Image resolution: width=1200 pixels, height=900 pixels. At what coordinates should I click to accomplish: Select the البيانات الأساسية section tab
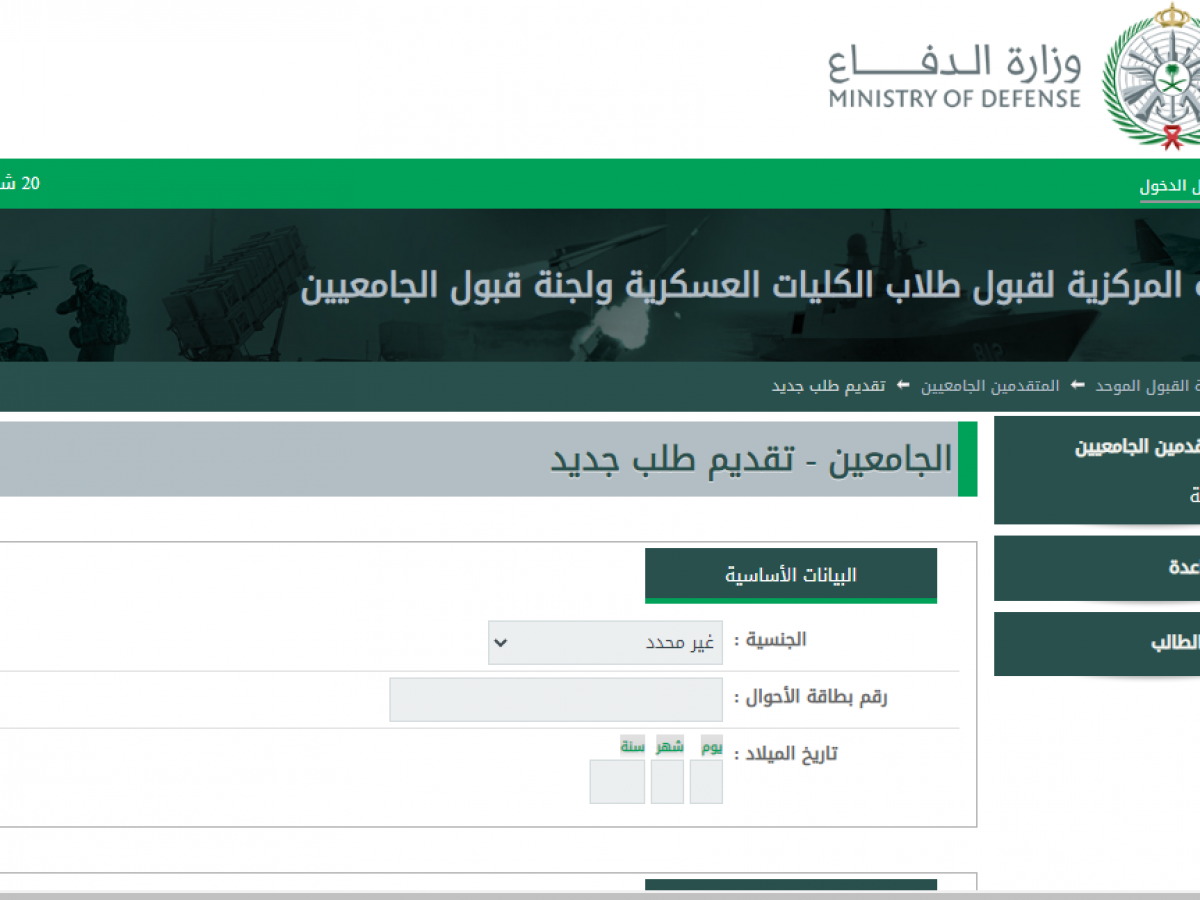[x=790, y=575]
